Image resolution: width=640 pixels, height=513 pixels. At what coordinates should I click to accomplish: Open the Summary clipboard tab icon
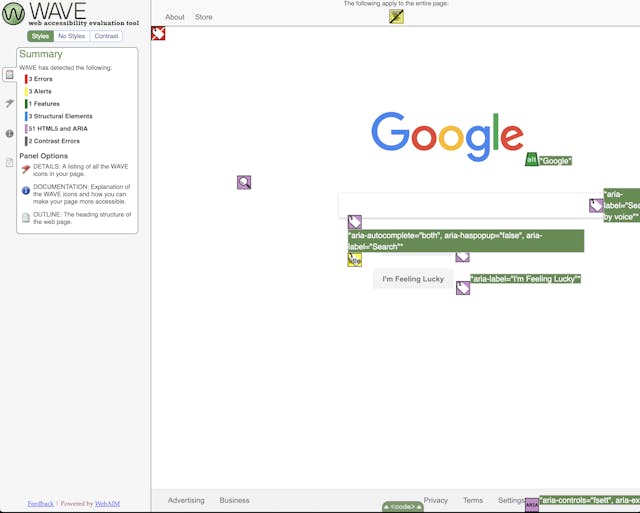pyautogui.click(x=9, y=75)
